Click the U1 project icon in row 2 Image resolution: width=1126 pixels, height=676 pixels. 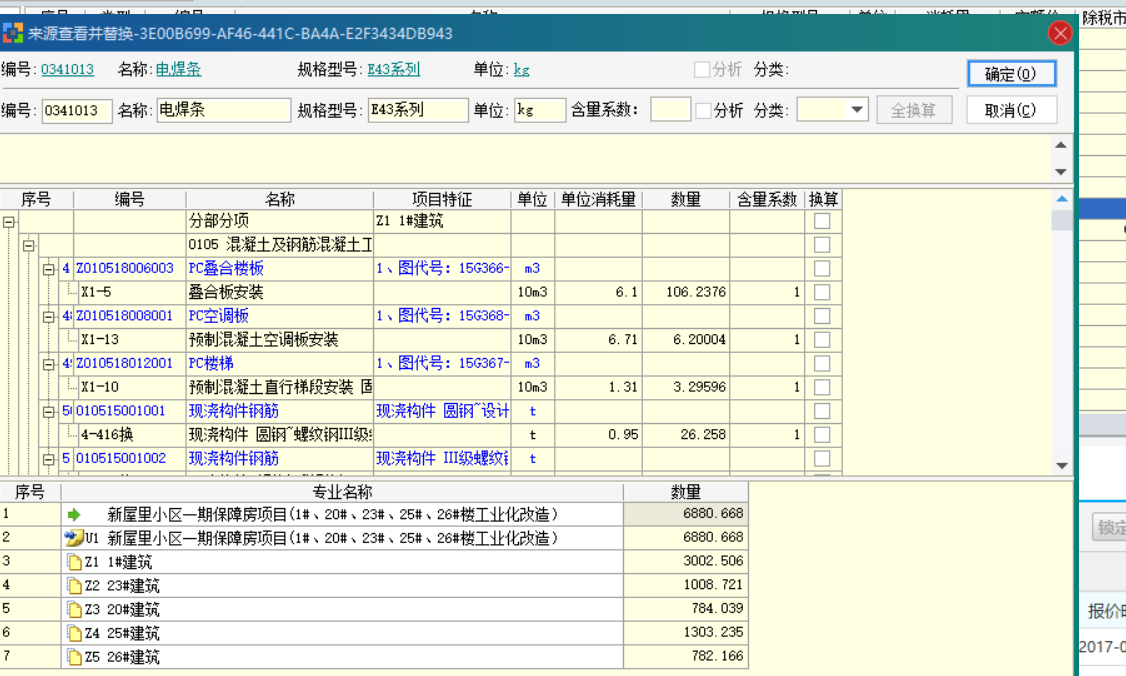[x=73, y=537]
